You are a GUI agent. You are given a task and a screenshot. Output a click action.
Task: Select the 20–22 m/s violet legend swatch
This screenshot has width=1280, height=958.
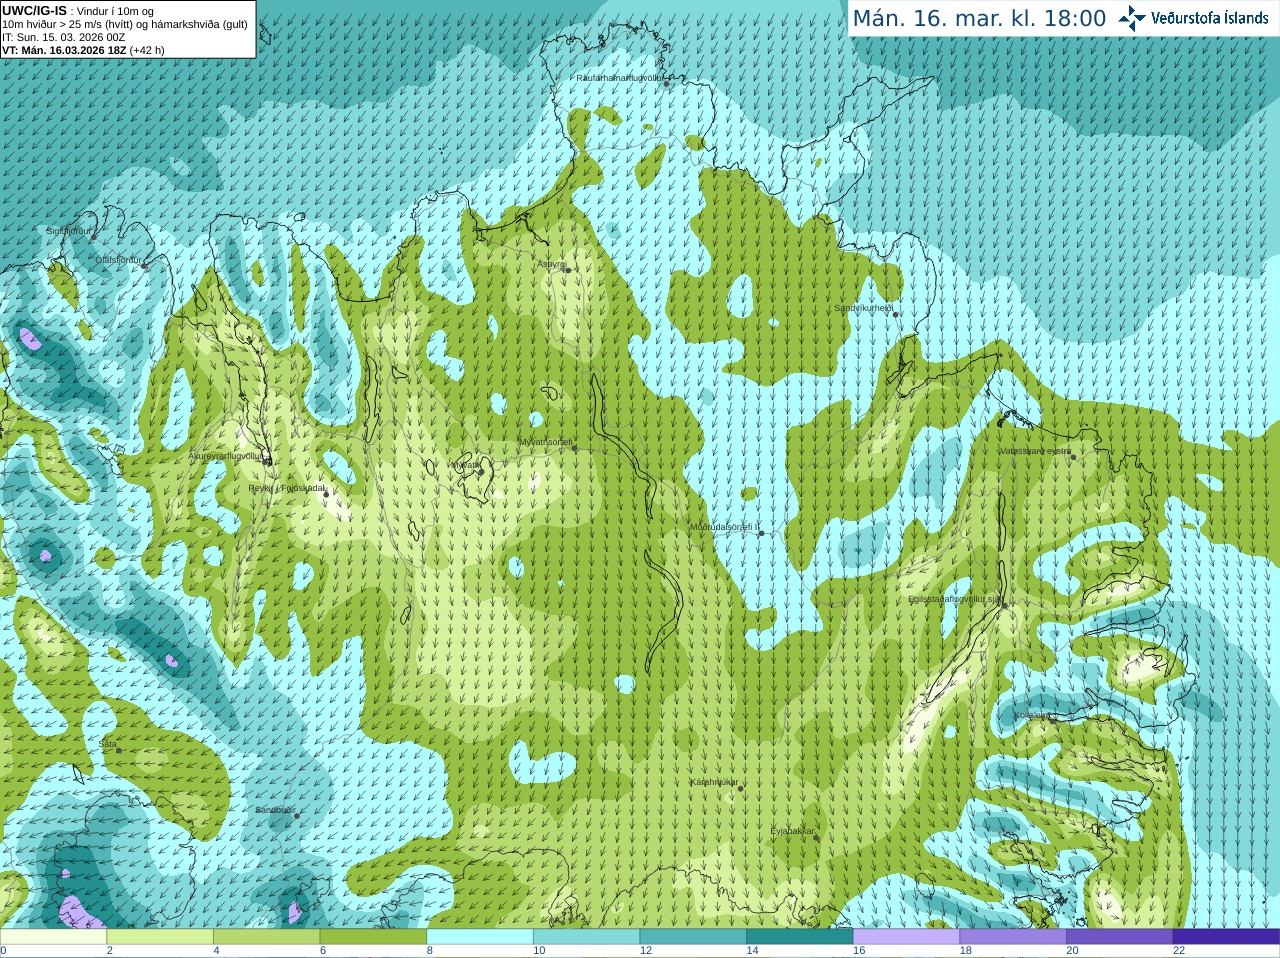(x=1120, y=937)
